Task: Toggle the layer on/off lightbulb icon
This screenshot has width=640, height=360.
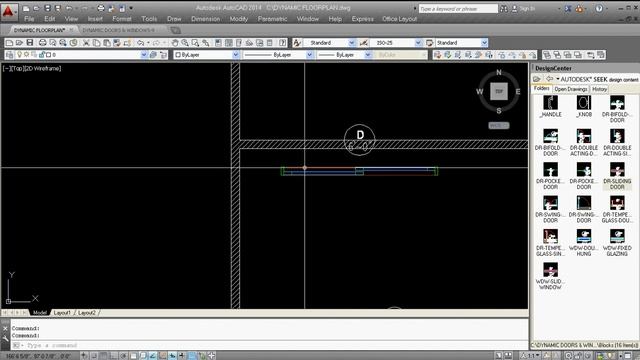Action: [x=19, y=55]
